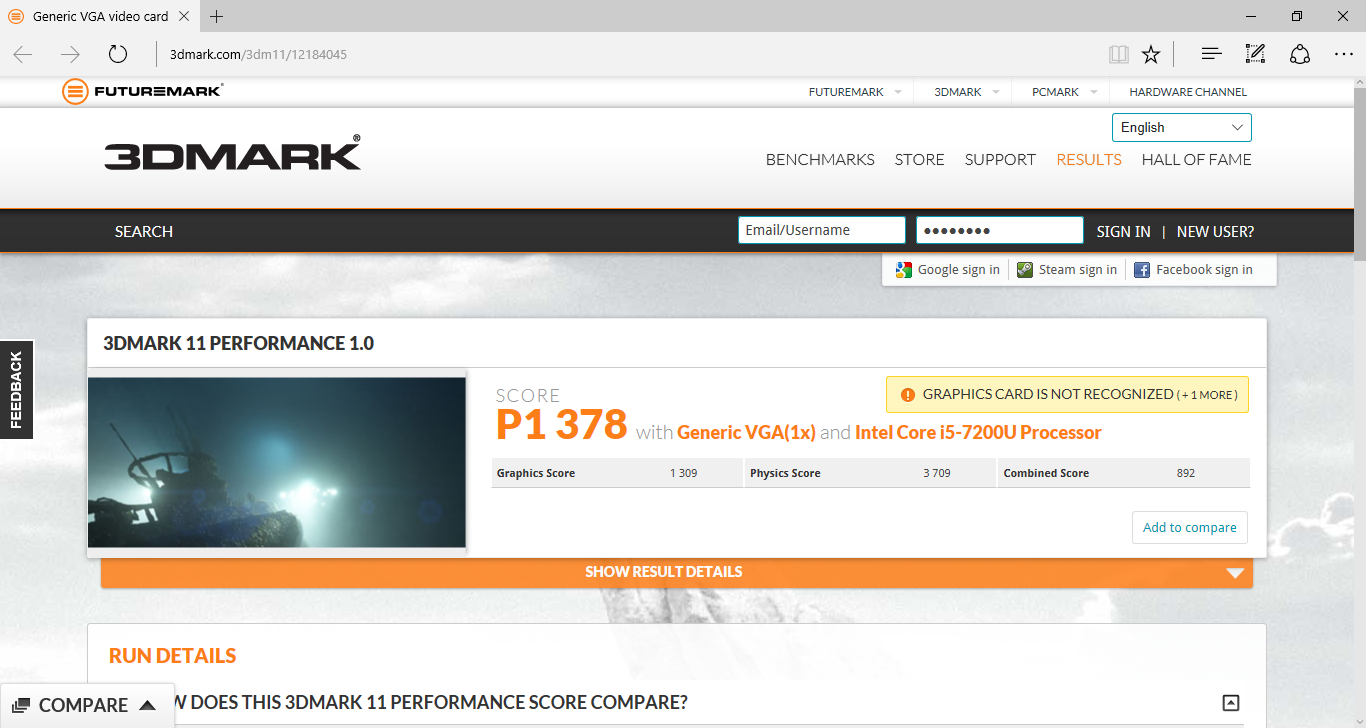
Task: Click the Add to compare button
Action: (x=1190, y=527)
